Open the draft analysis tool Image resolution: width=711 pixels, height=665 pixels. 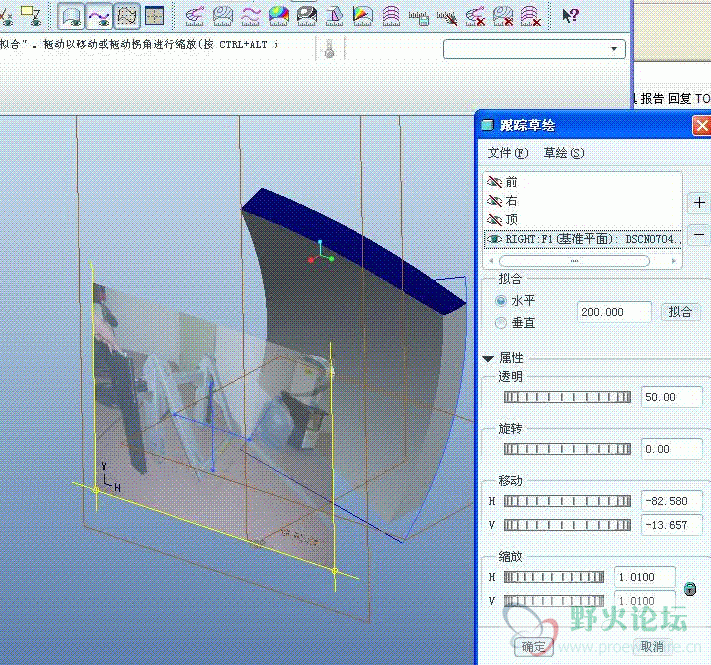pyautogui.click(x=335, y=16)
